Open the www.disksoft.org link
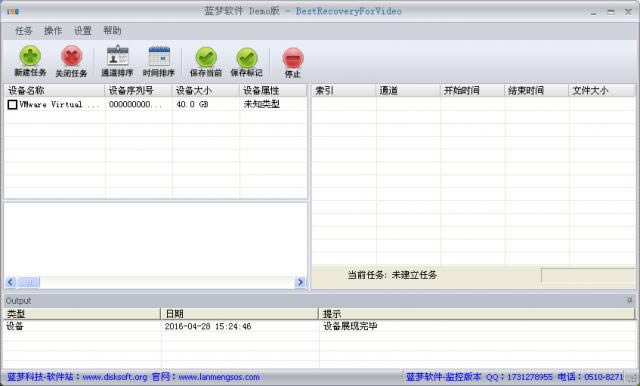The image size is (640, 386). [115, 377]
